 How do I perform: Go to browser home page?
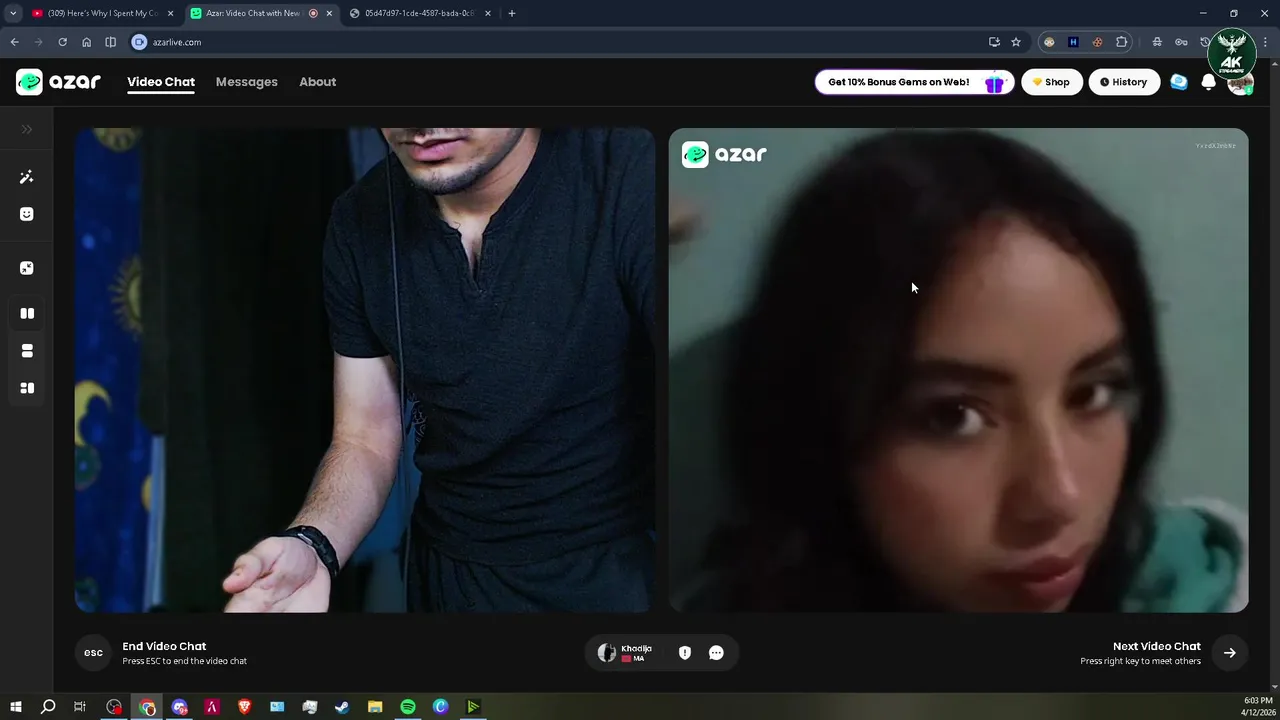click(x=86, y=42)
